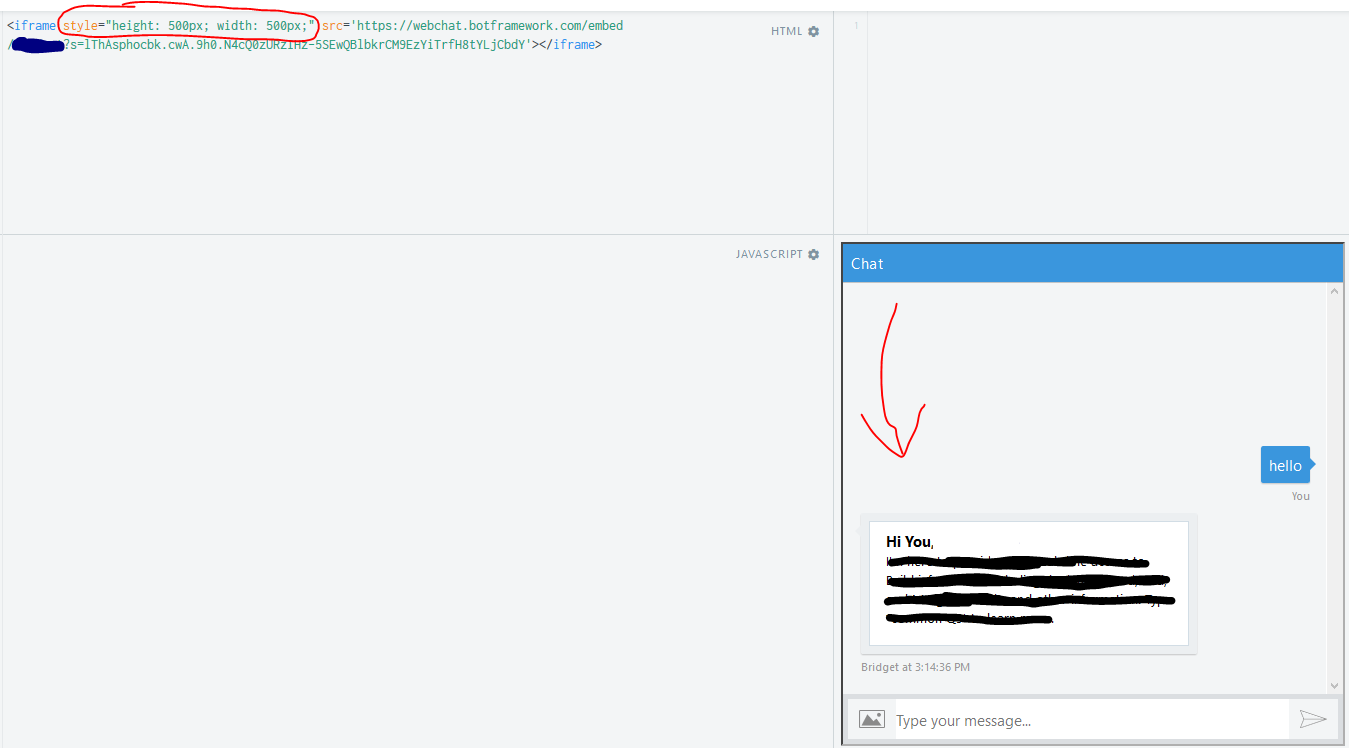Click the 'You' sender label
The height and width of the screenshot is (748, 1349).
[x=1300, y=495]
